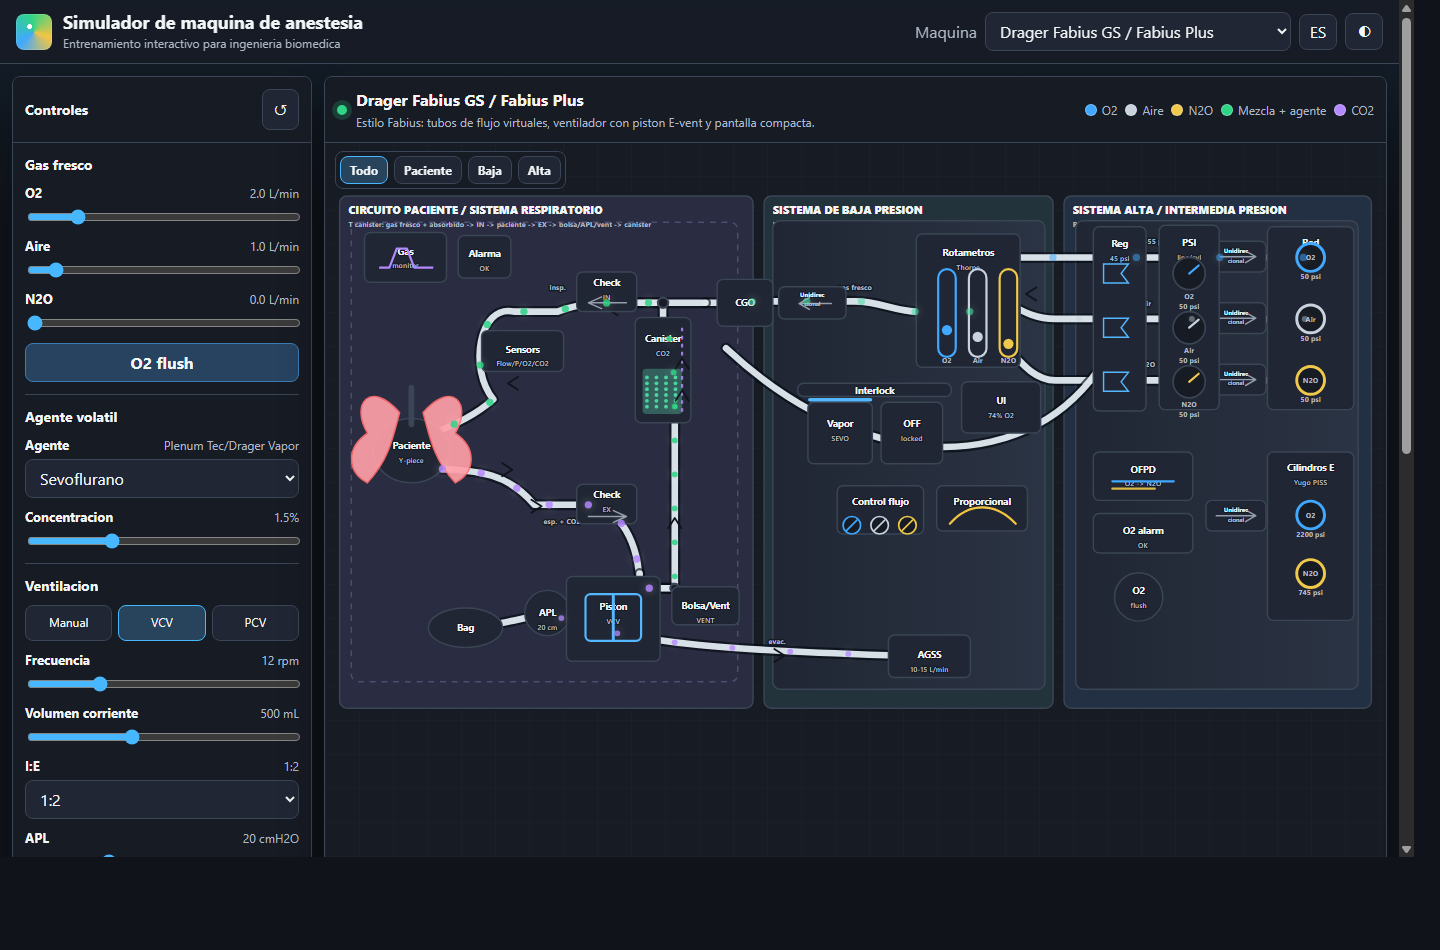Click the "12 rpm" frequency value
This screenshot has height=950, width=1440.
(280, 661)
